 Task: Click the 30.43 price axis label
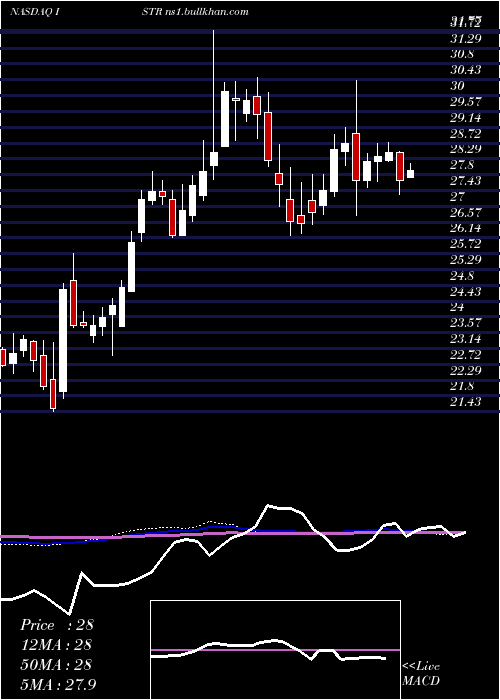(x=466, y=70)
